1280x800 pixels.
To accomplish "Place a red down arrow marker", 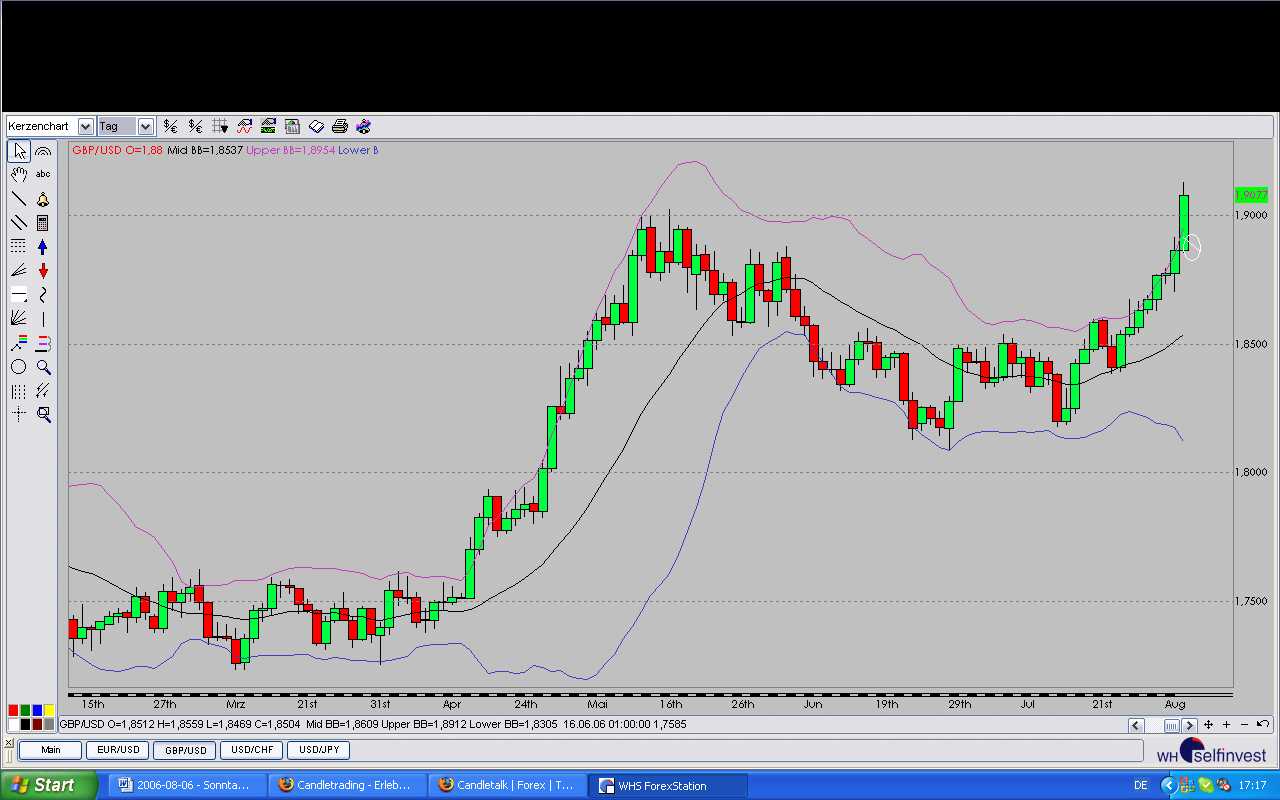I will point(43,271).
